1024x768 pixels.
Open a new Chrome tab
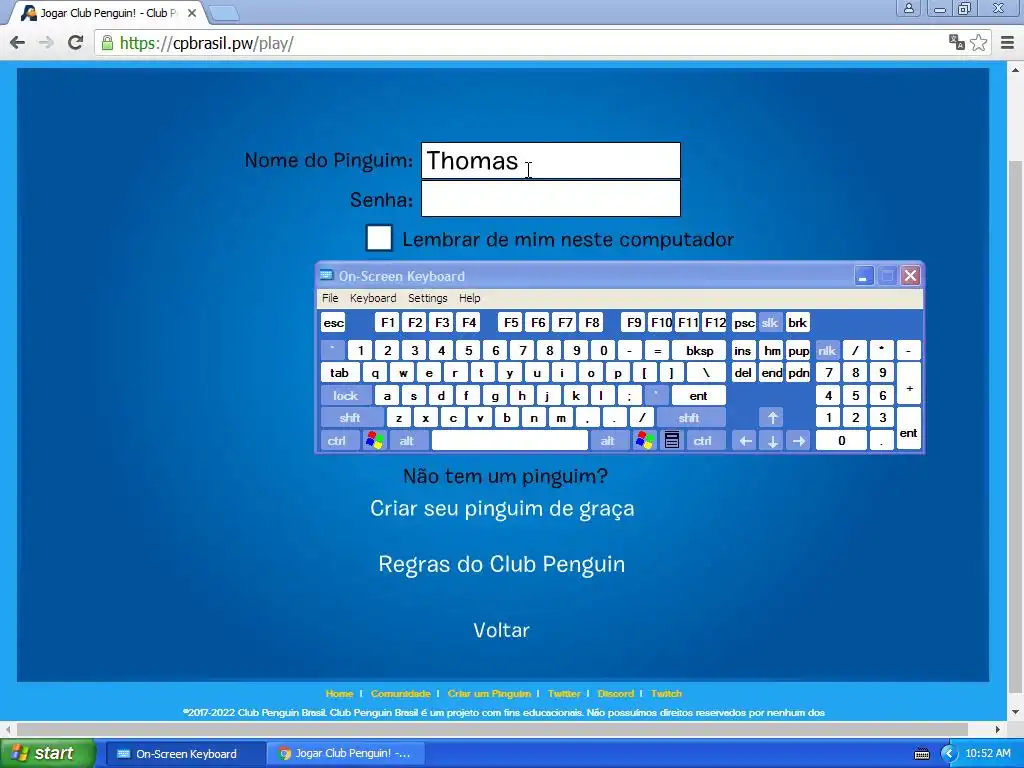(x=225, y=12)
